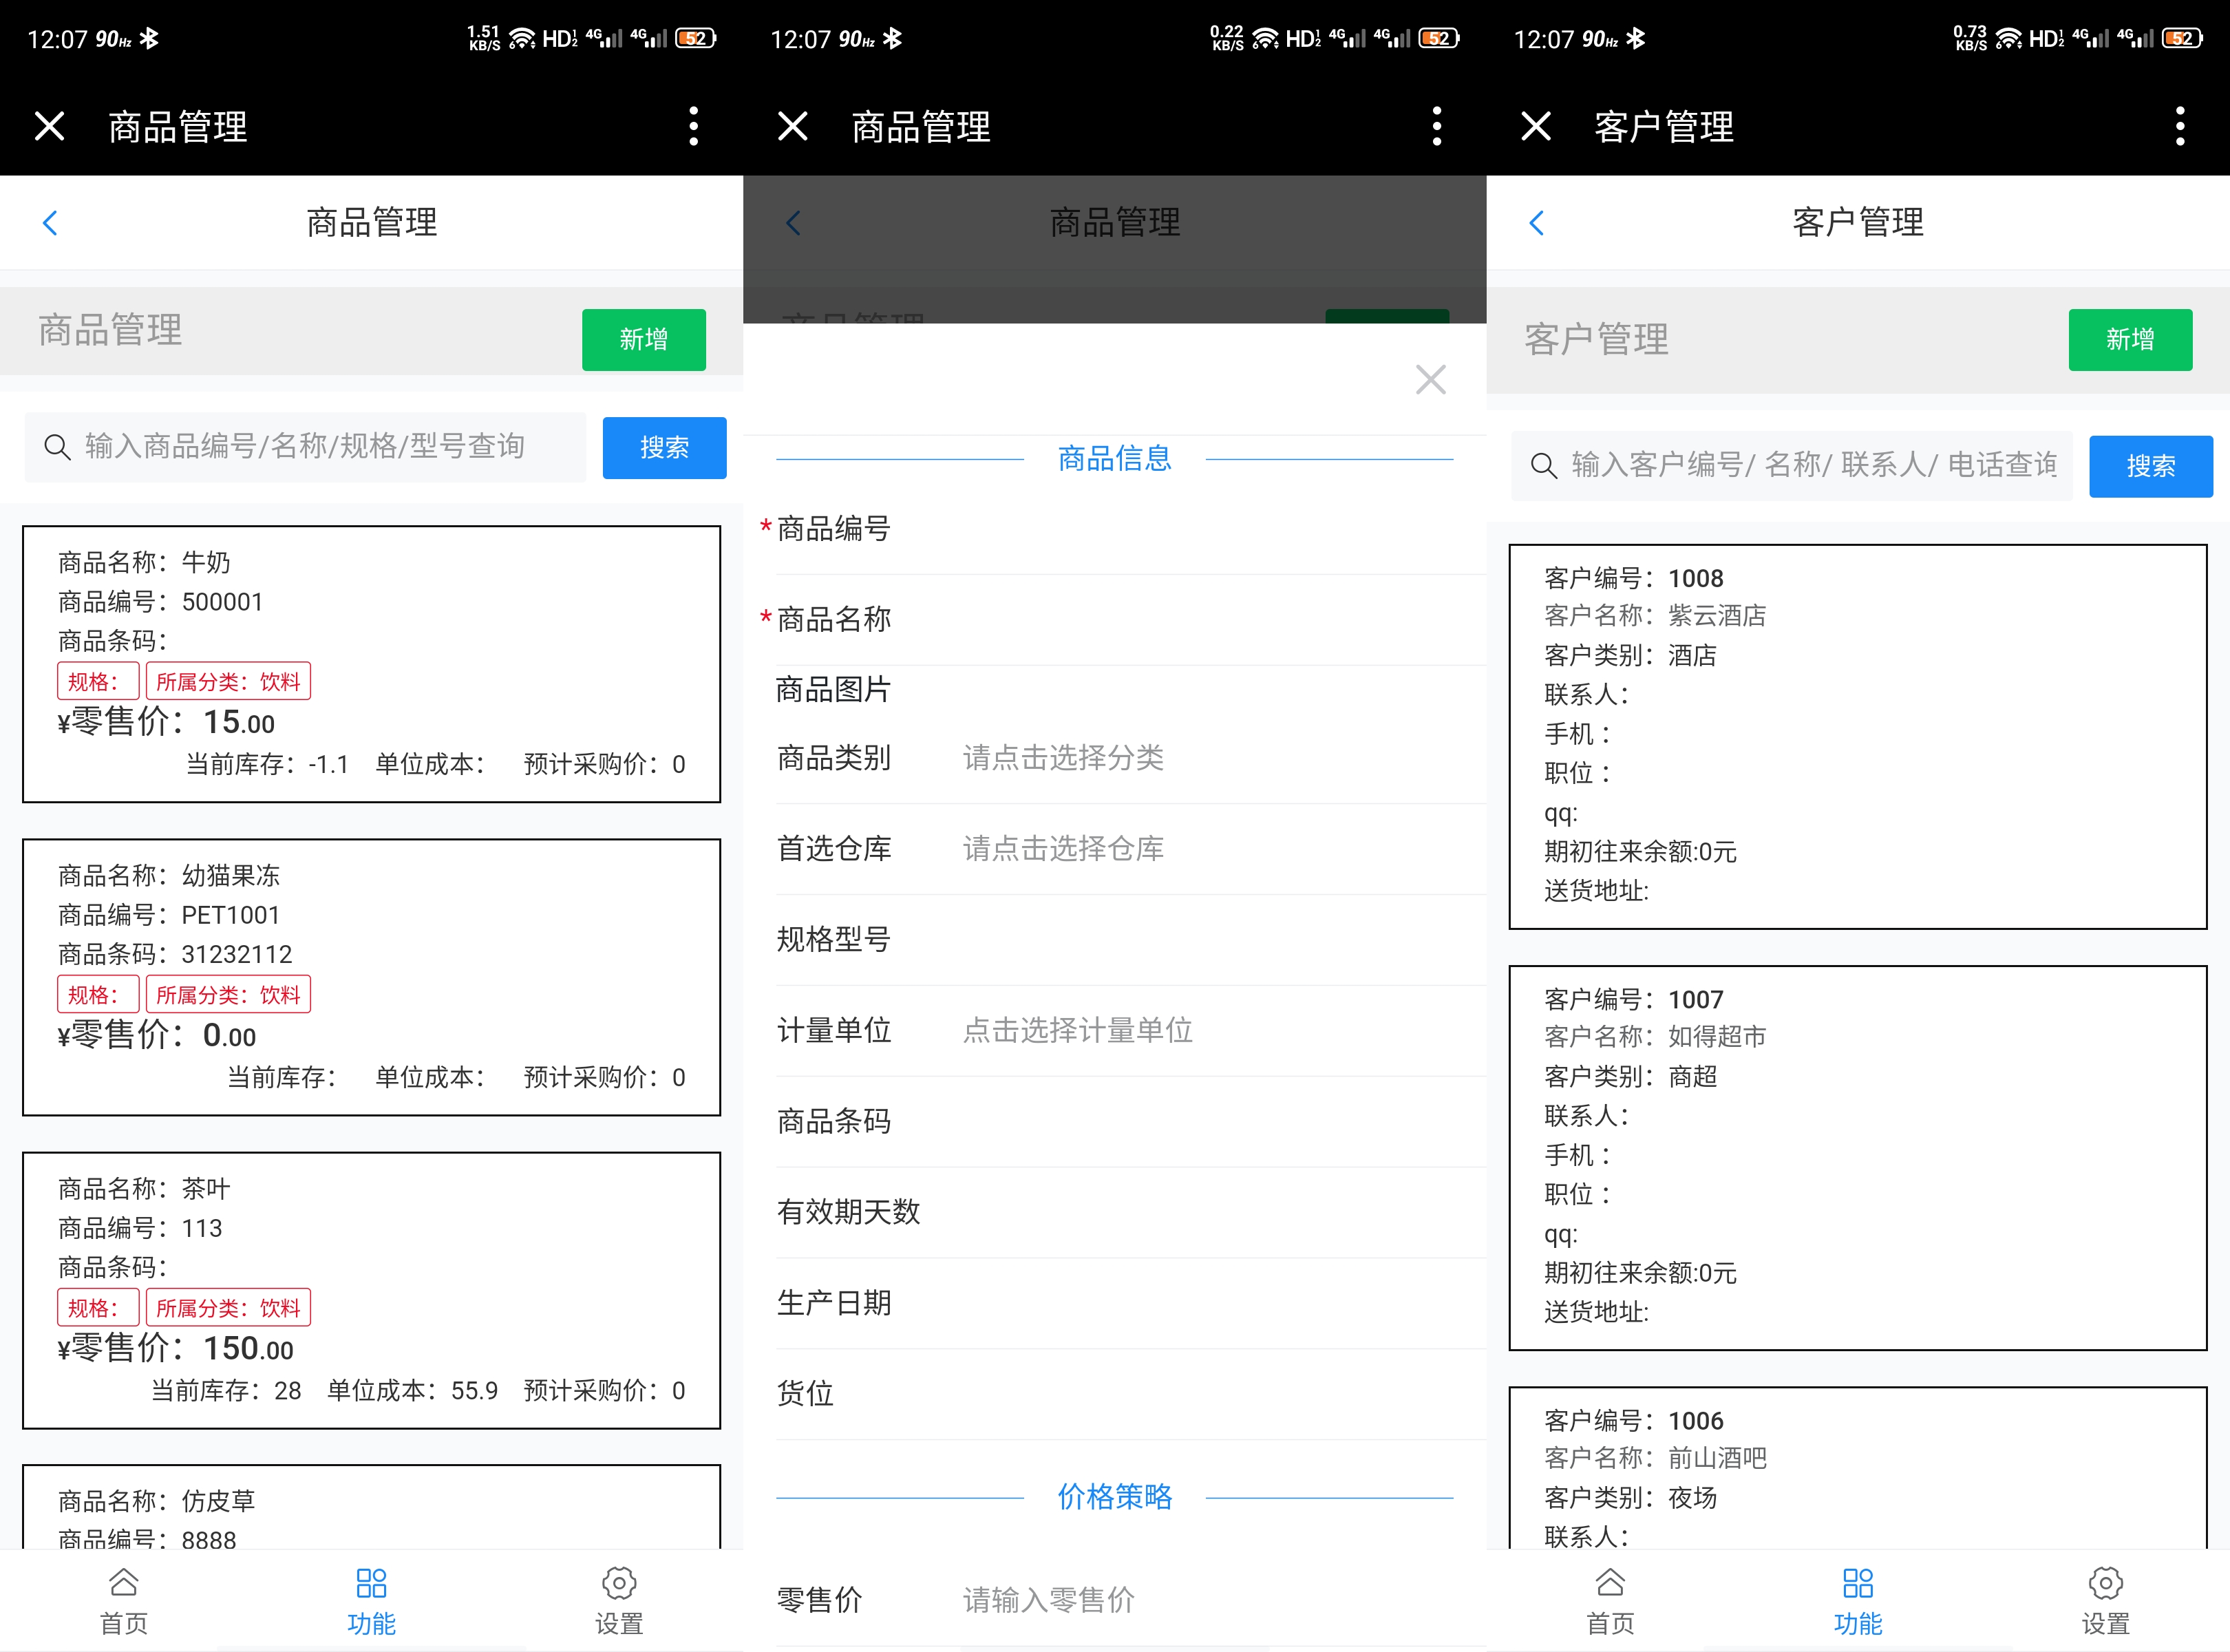
Task: Focus the 输入客户编号 search field
Action: point(1792,465)
